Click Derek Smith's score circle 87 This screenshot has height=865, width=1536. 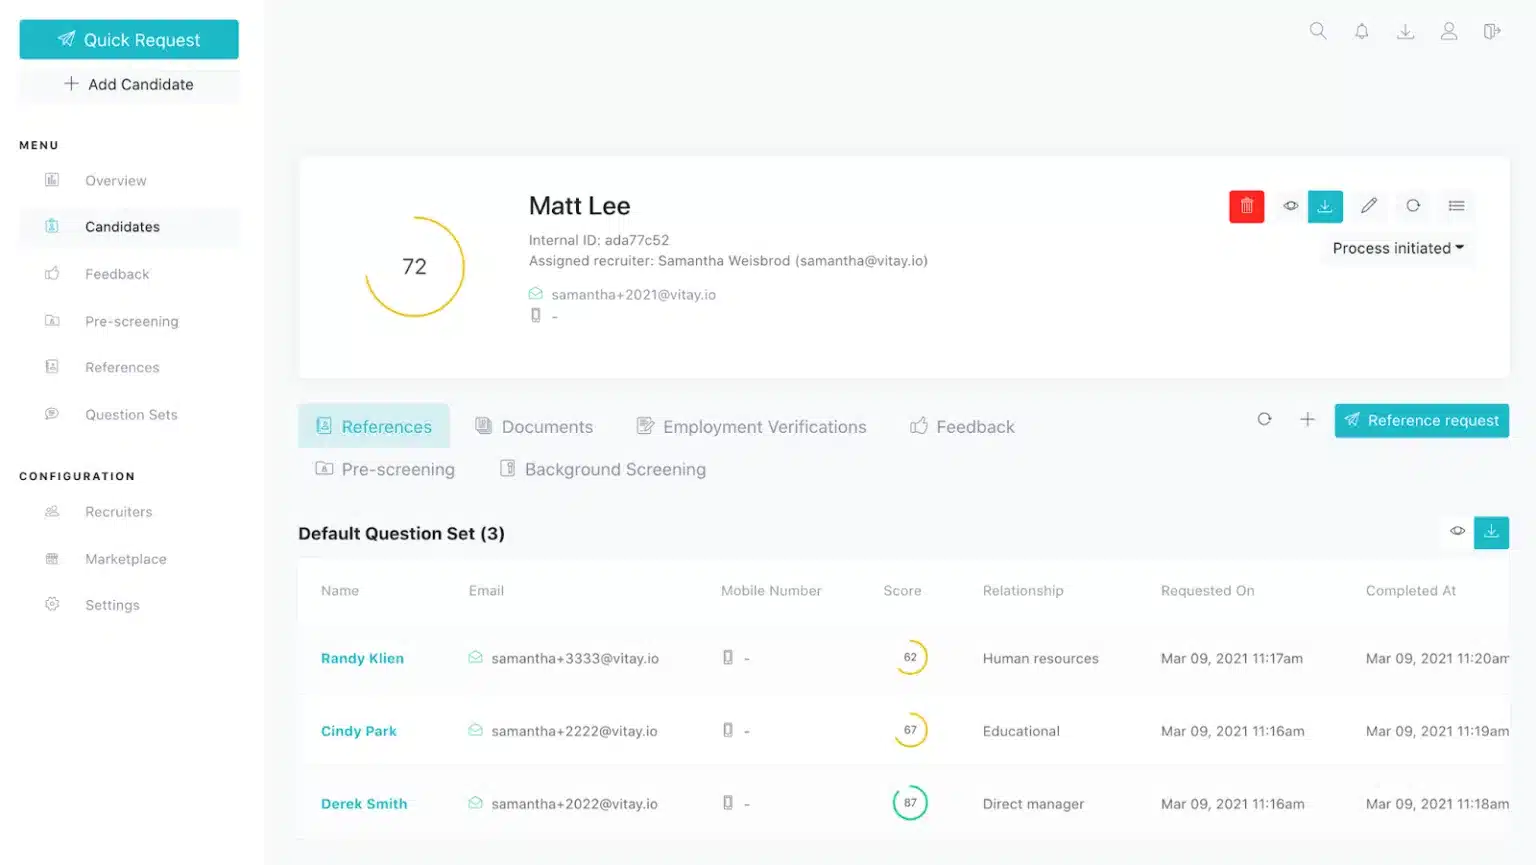click(910, 803)
